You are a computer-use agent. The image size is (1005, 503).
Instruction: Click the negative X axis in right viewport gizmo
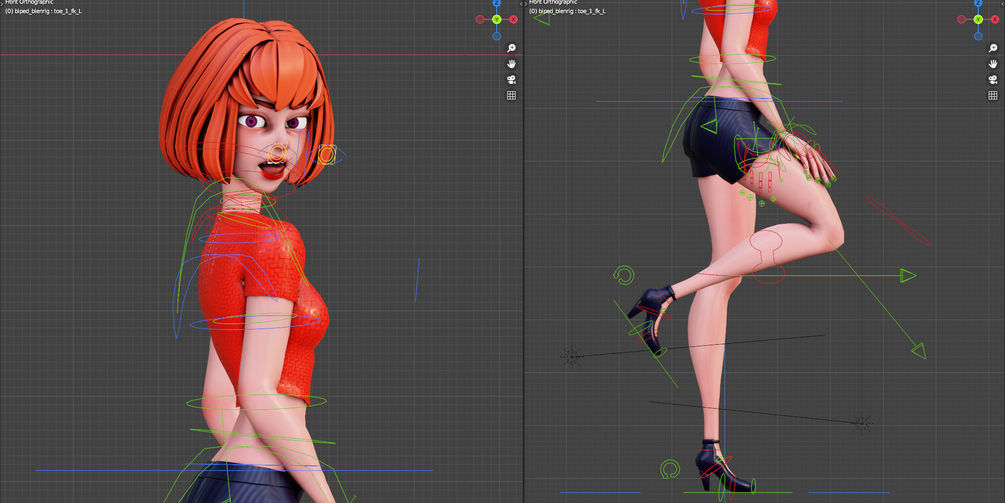tap(961, 20)
